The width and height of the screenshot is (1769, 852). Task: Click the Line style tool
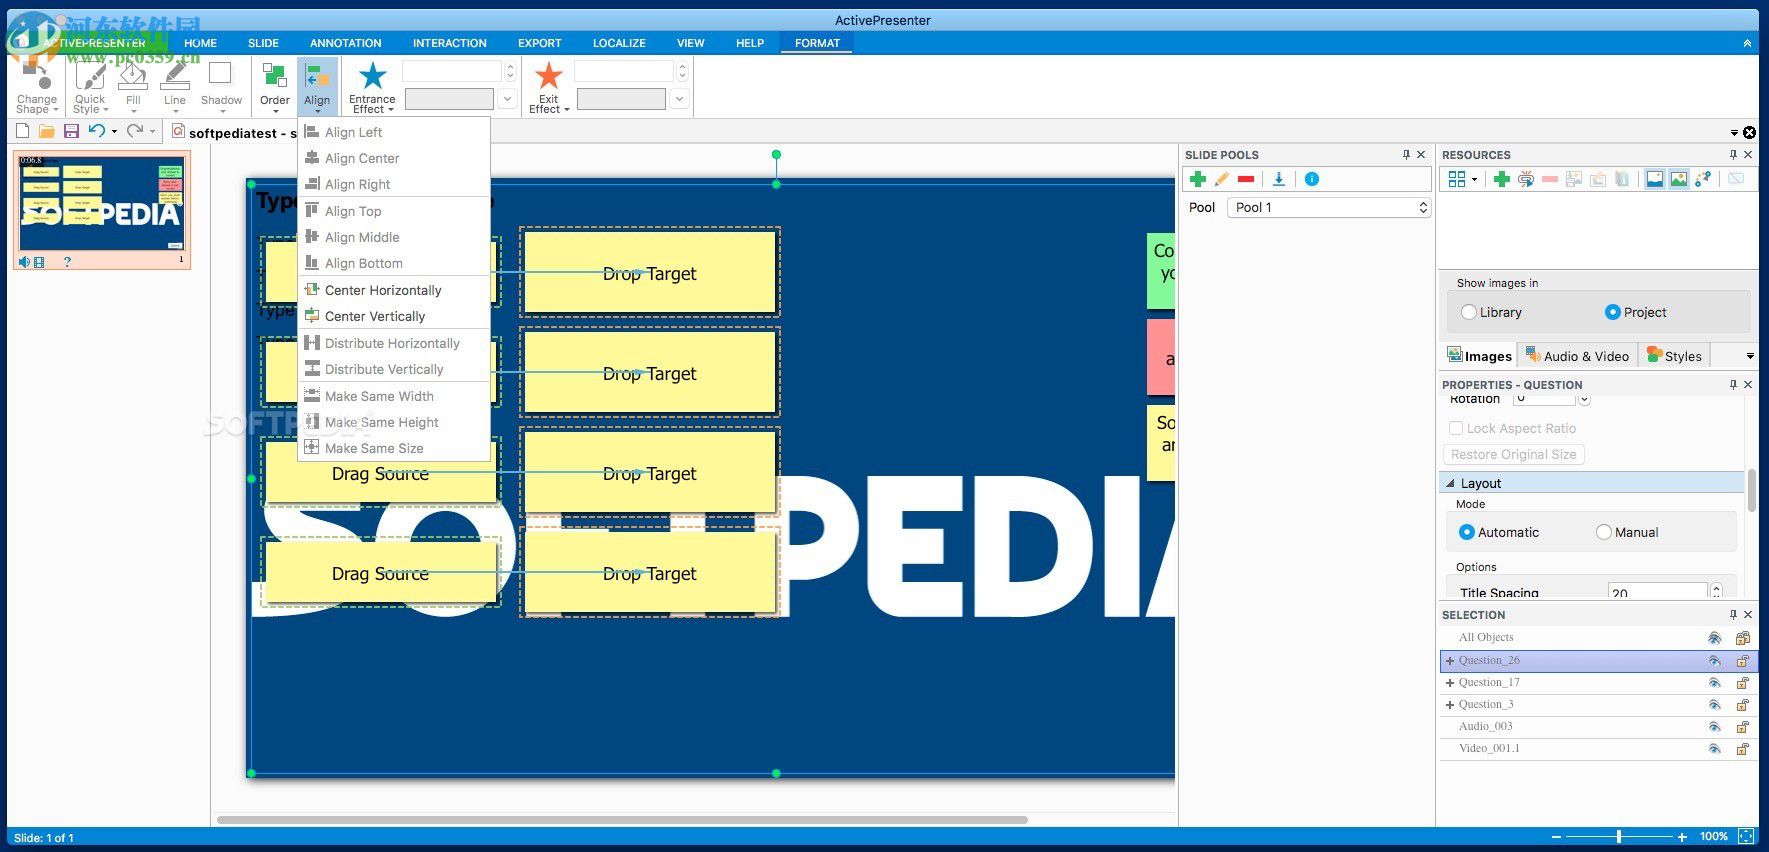coord(175,87)
